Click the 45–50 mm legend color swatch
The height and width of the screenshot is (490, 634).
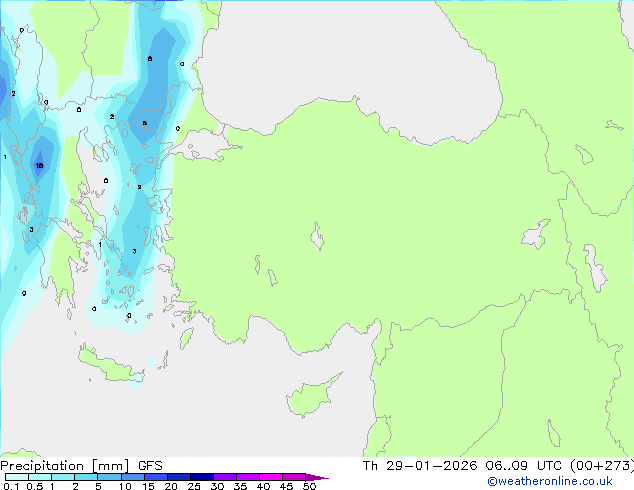pos(294,477)
